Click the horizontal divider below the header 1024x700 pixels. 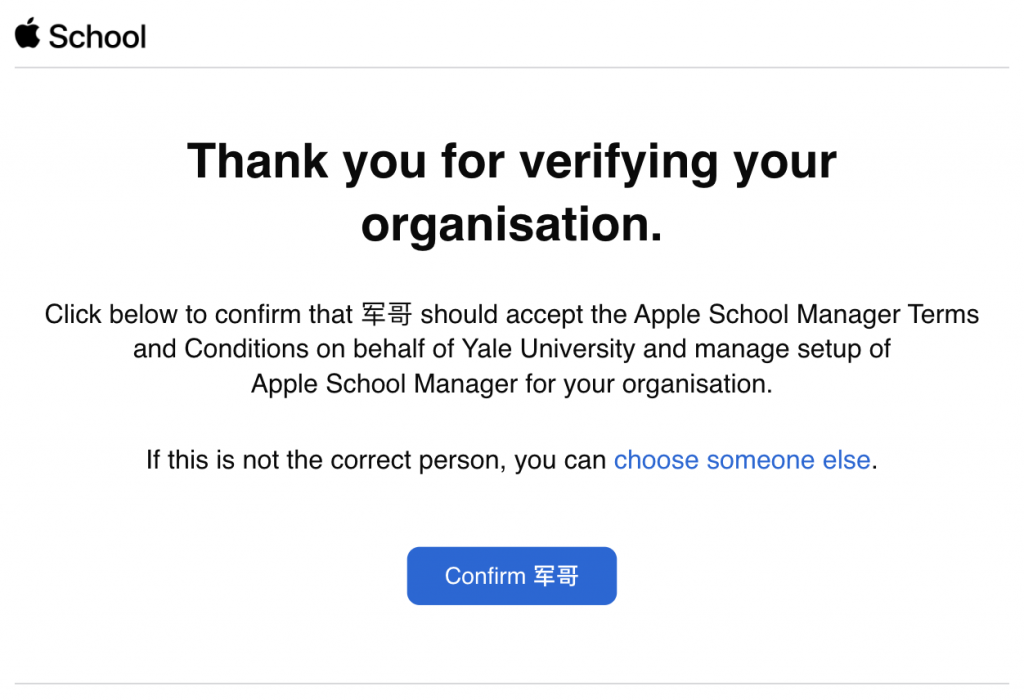511,68
